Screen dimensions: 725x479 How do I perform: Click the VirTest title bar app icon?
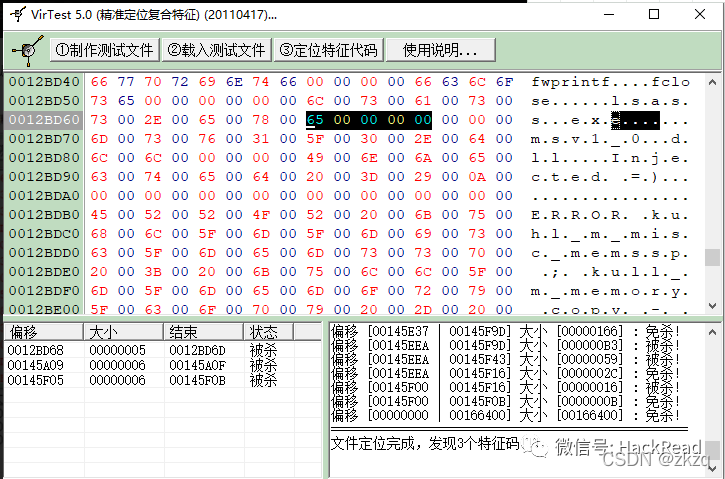(x=18, y=14)
